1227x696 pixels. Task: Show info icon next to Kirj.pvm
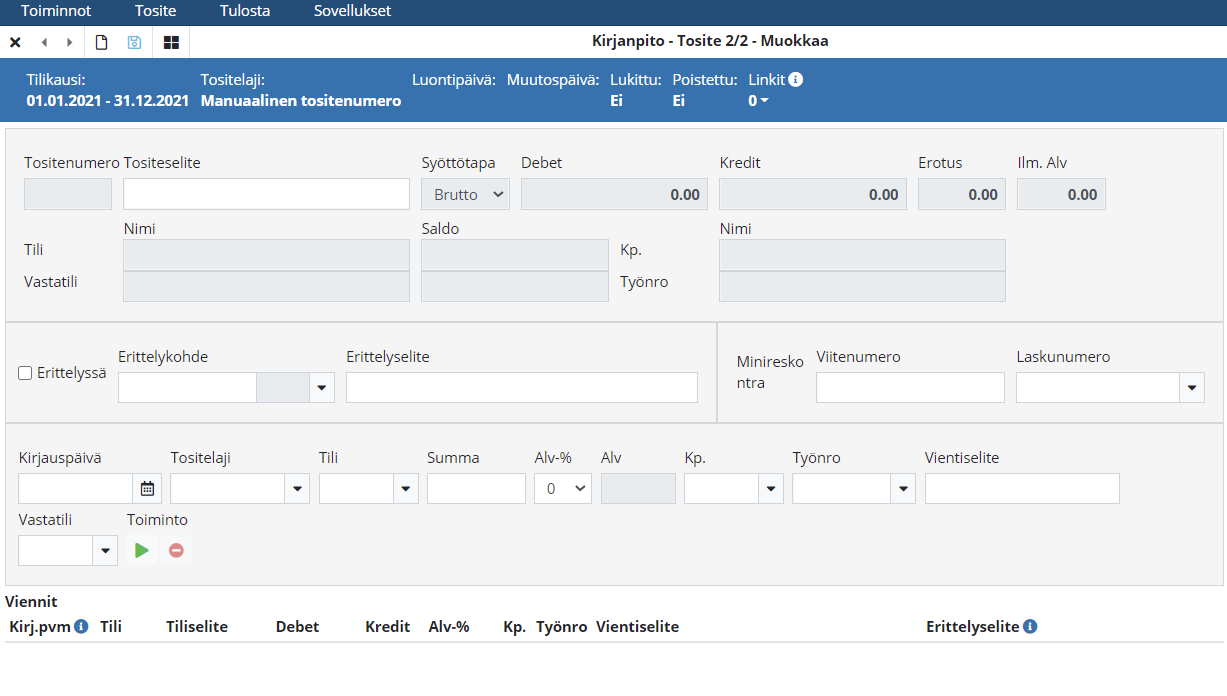point(81,626)
